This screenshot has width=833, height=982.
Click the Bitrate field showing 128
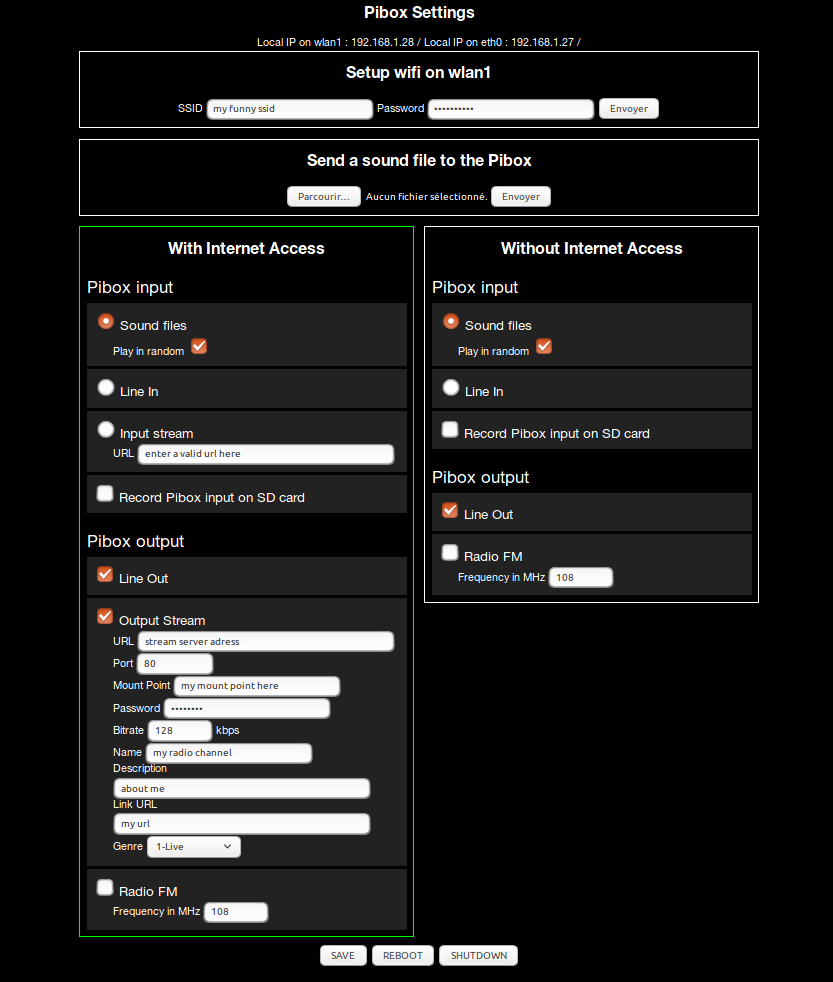click(179, 731)
